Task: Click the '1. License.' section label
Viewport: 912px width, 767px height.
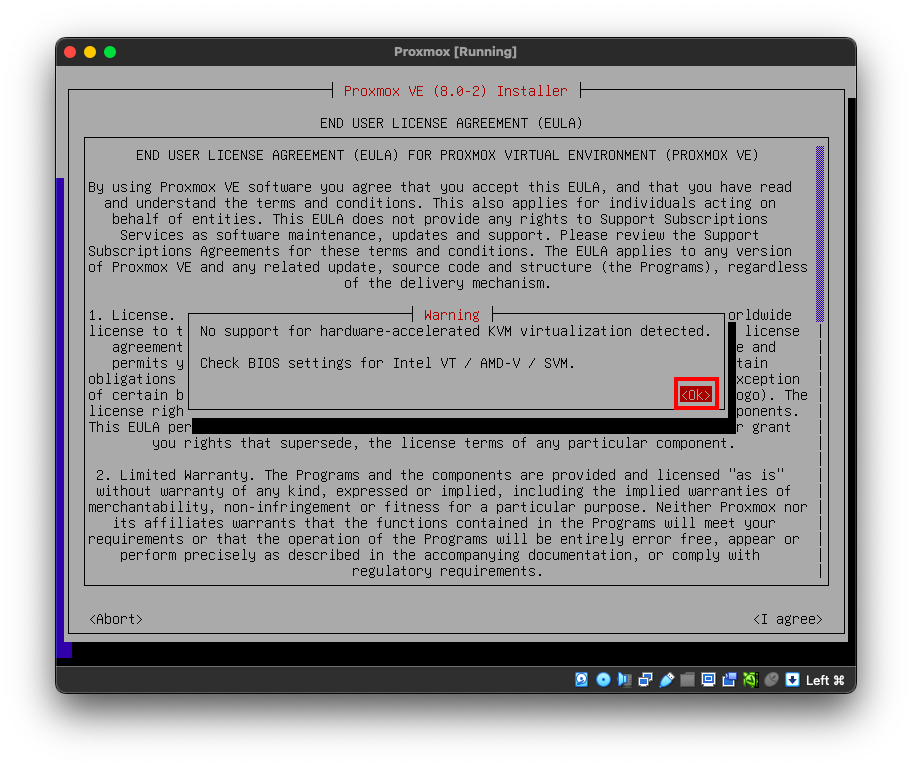Action: tap(131, 315)
